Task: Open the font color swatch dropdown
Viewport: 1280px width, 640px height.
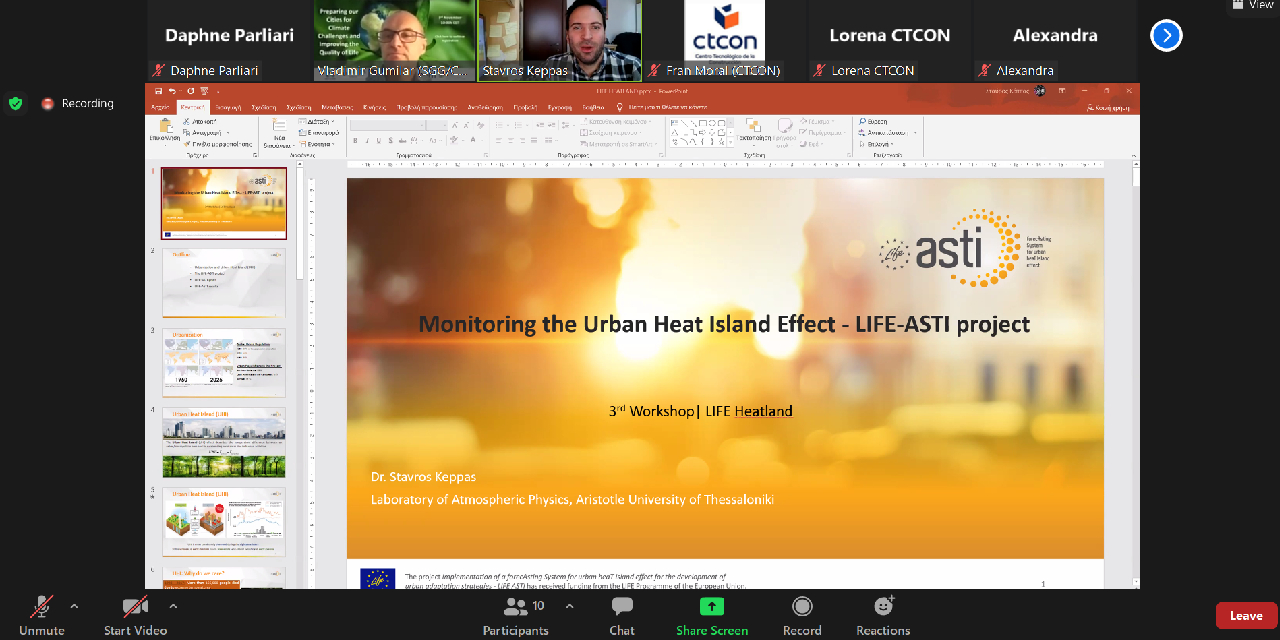Action: tap(482, 140)
